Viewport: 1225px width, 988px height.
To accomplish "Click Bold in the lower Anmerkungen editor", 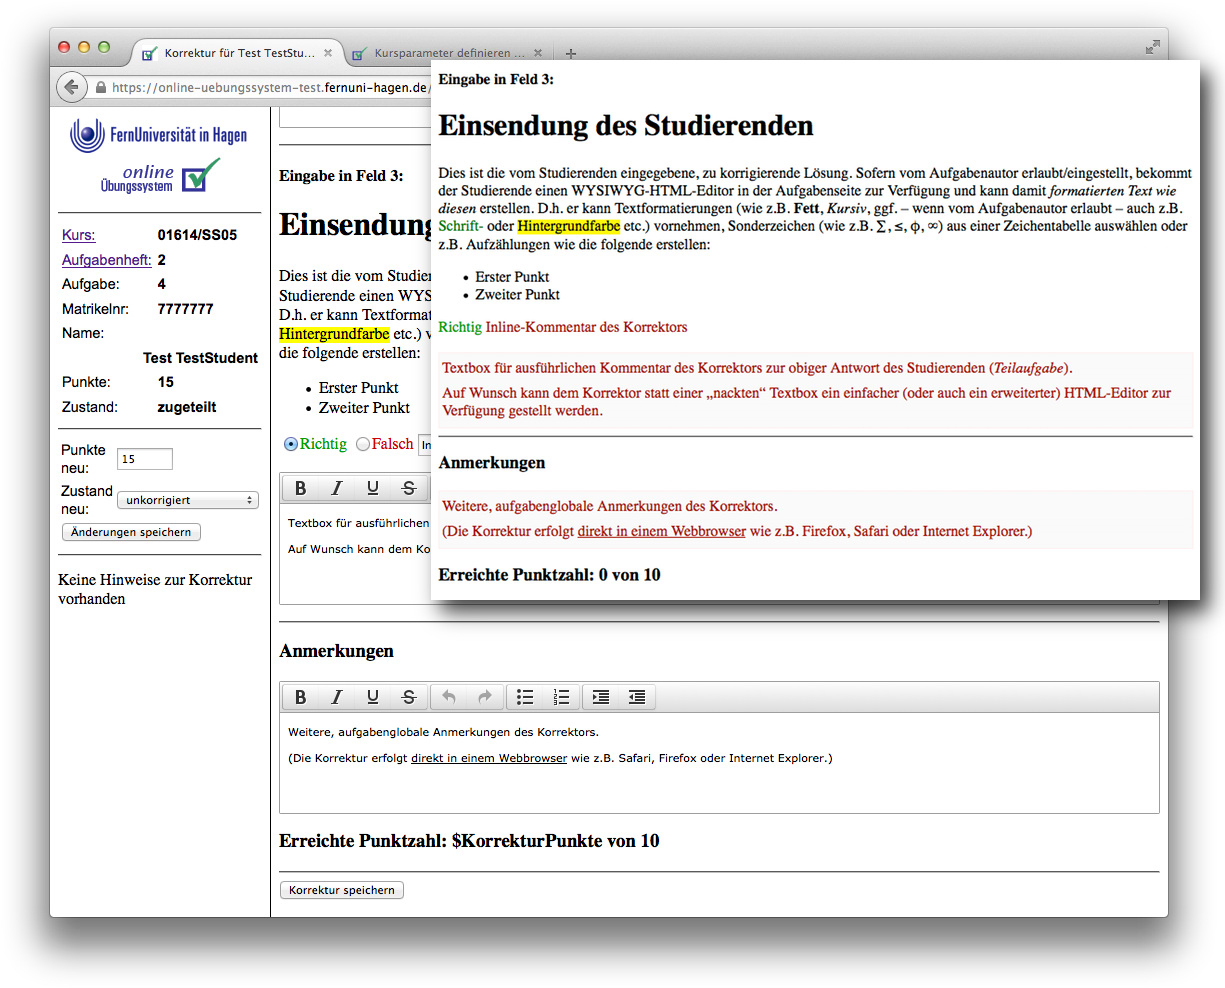I will [x=300, y=697].
